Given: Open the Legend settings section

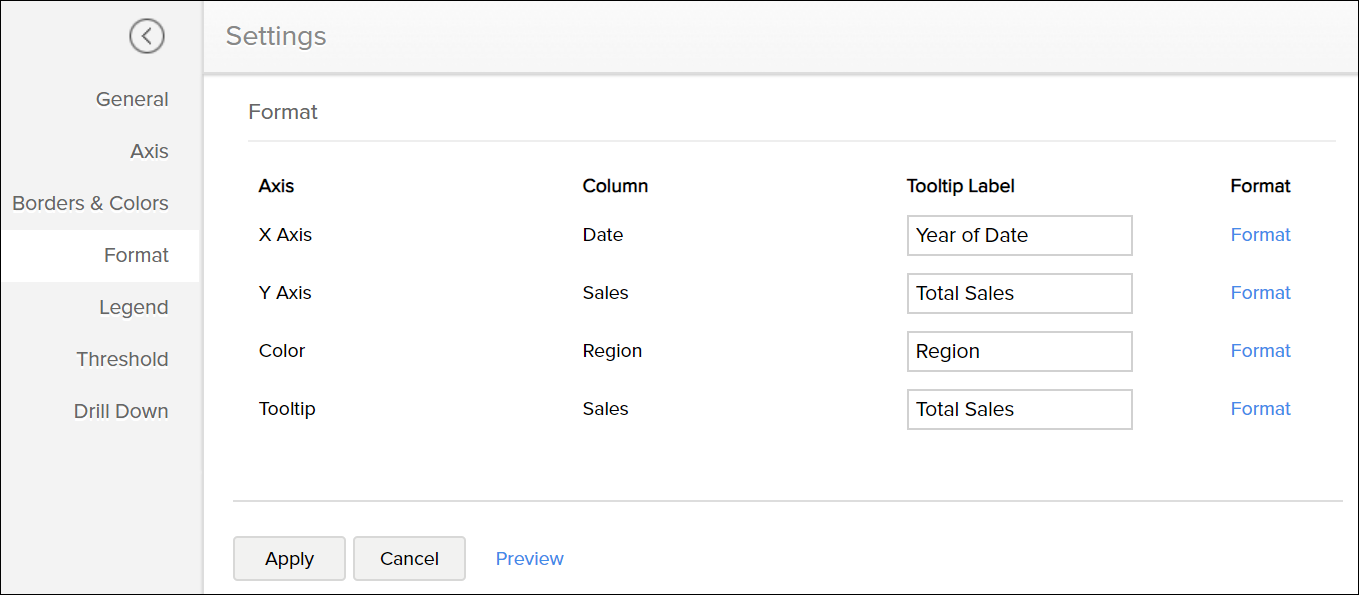Looking at the screenshot, I should click(133, 307).
